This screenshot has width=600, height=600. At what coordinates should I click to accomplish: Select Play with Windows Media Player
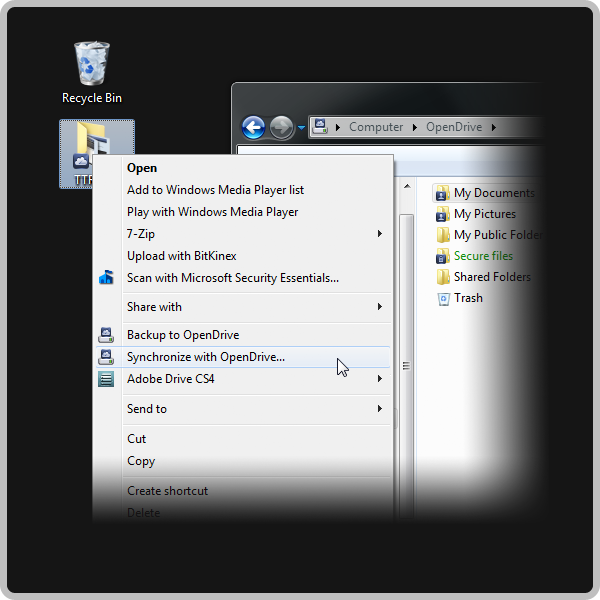coord(243,212)
